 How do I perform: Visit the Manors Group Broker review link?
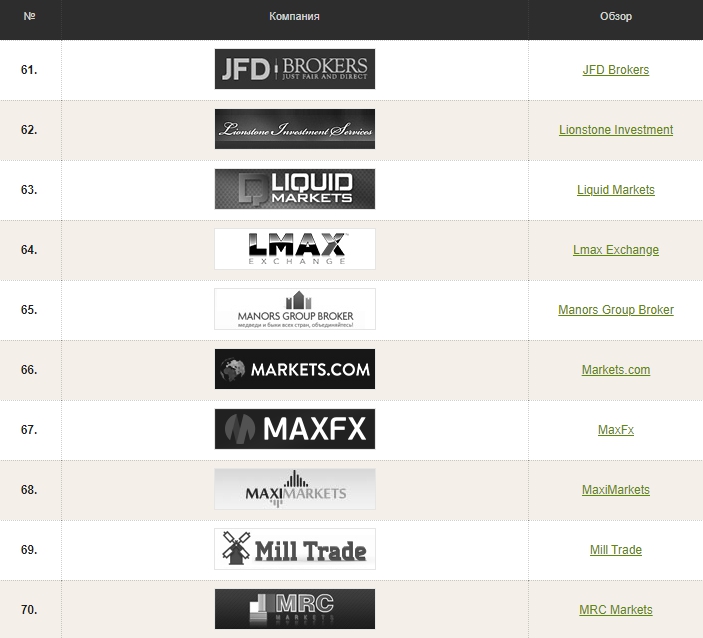(615, 310)
